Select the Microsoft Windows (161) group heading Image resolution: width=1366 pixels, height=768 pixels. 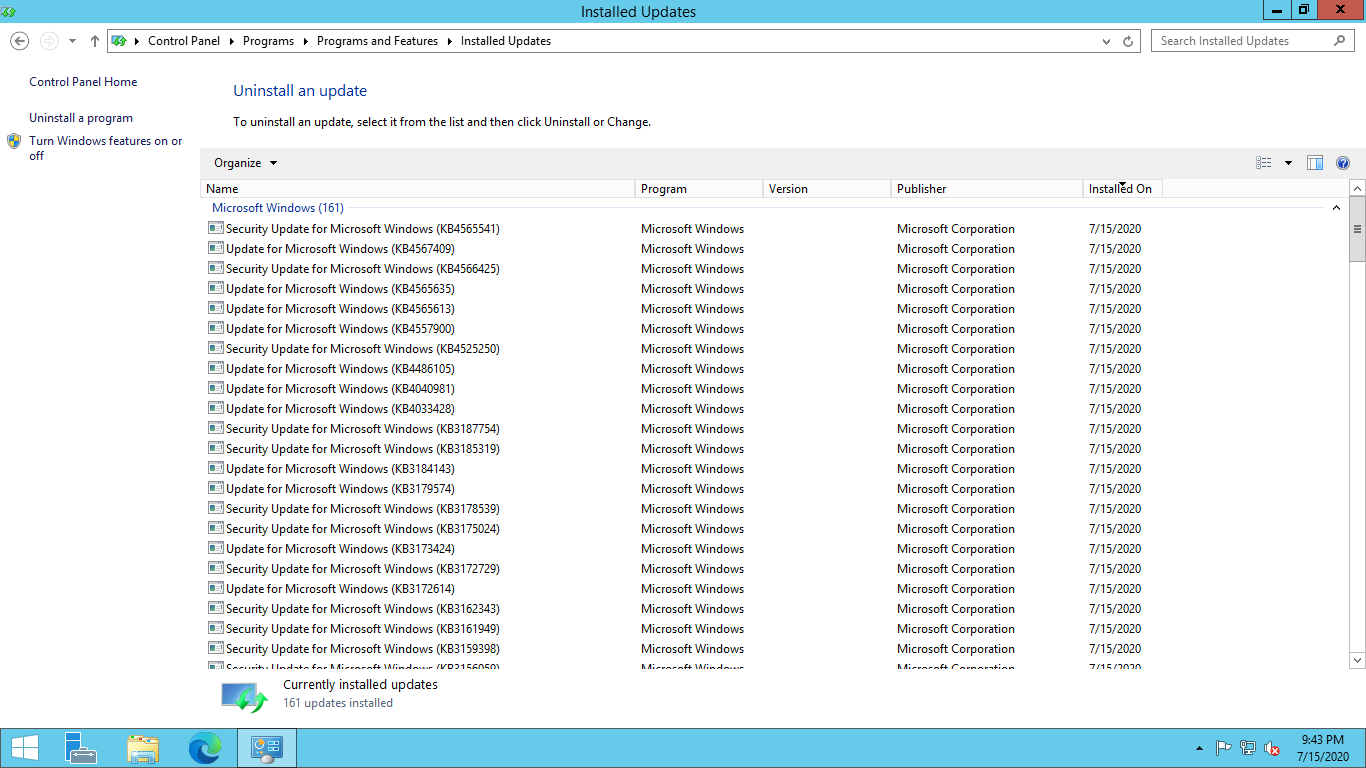pyautogui.click(x=278, y=208)
